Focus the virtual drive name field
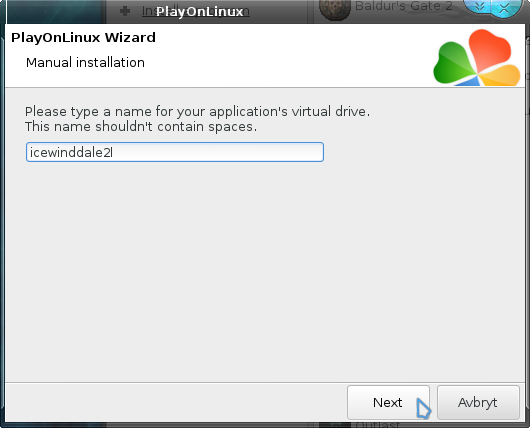The height and width of the screenshot is (428, 530). coord(175,152)
